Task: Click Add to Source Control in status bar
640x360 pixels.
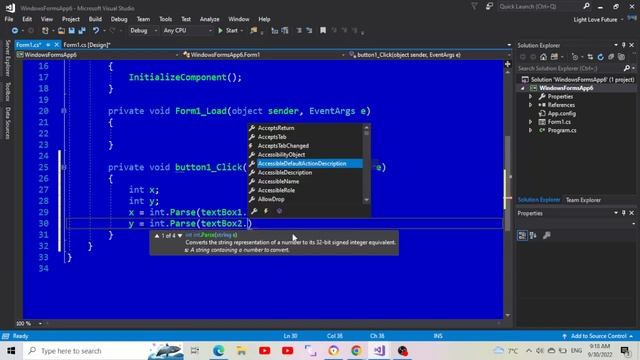Action: [598, 336]
